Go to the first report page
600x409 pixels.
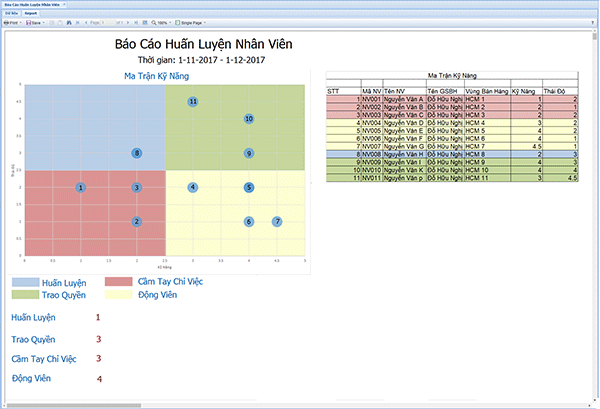pos(78,23)
